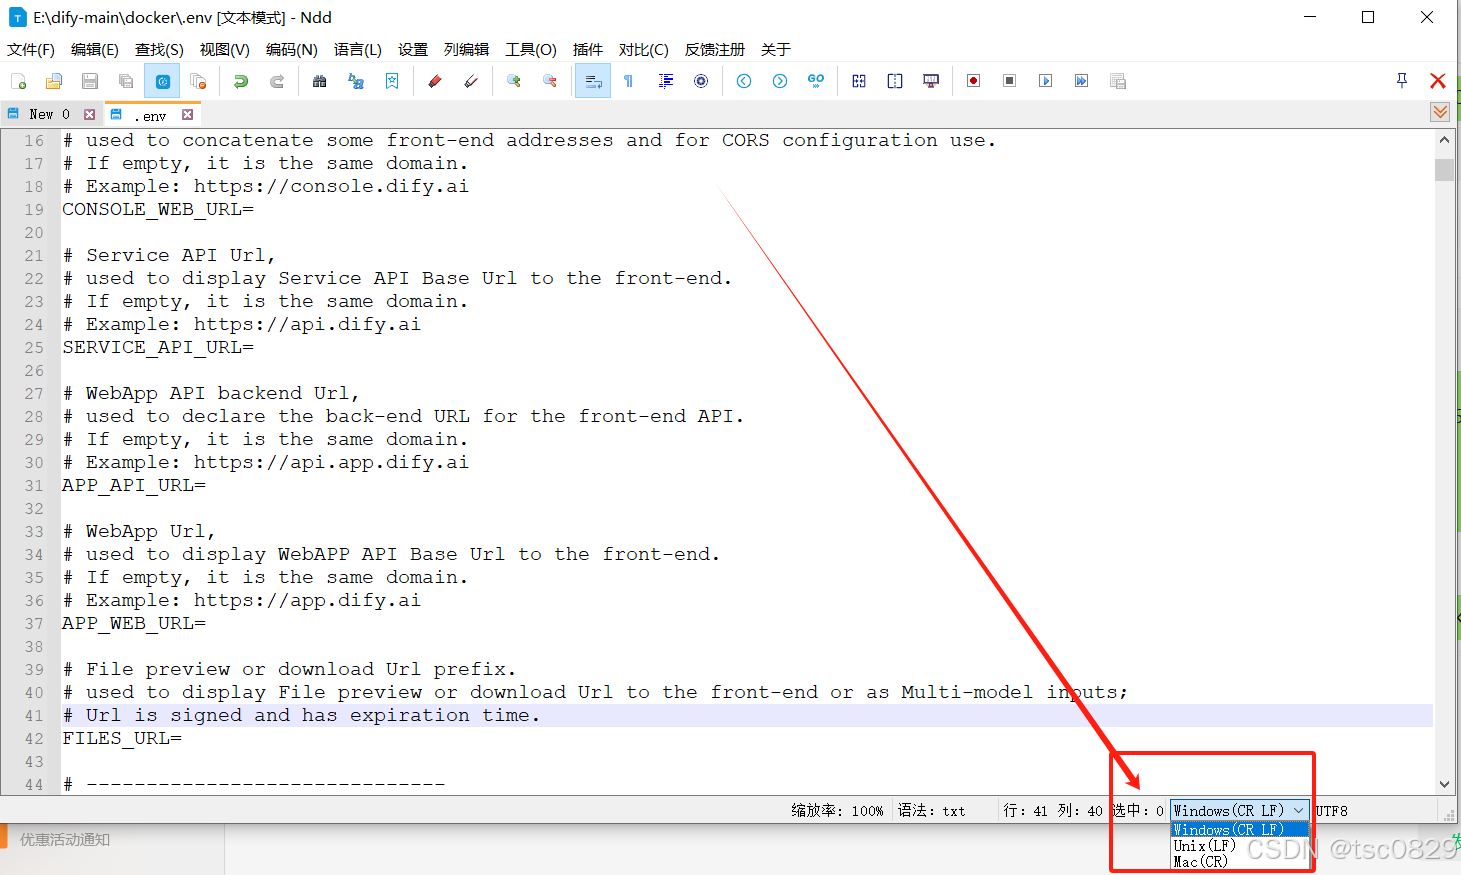Click the GO jump-to-line button
This screenshot has width=1461, height=875.
pos(816,81)
